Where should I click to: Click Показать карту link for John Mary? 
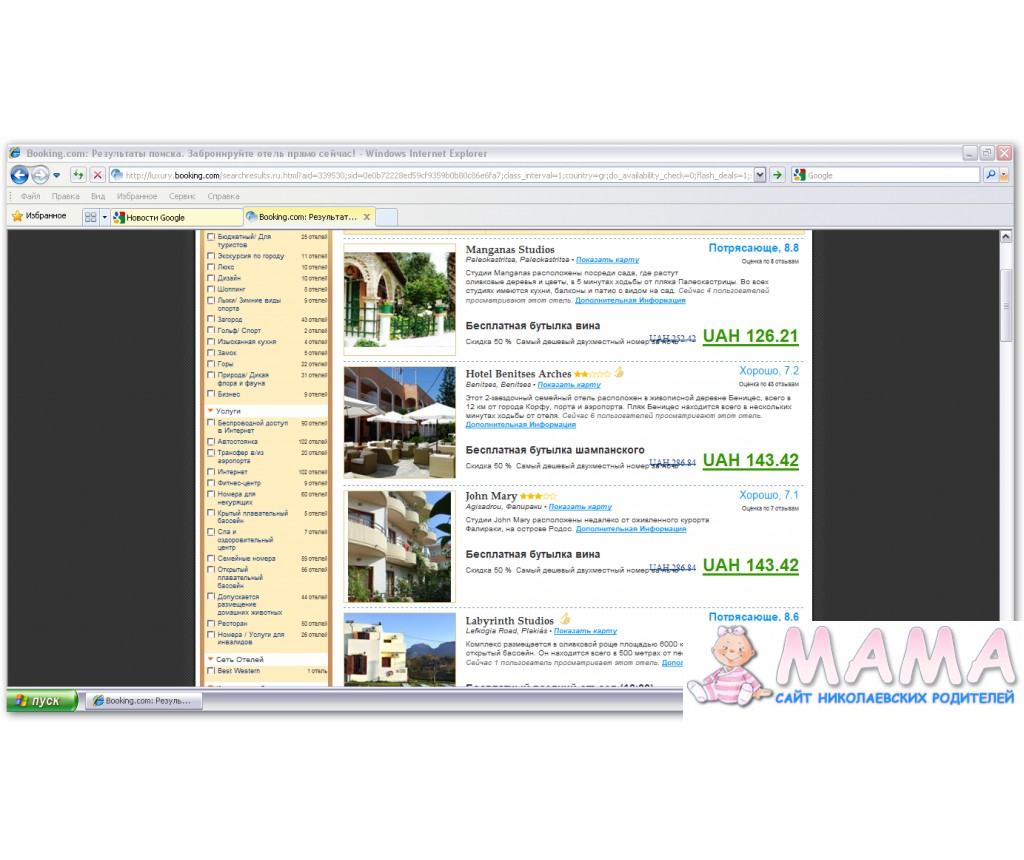tap(579, 507)
